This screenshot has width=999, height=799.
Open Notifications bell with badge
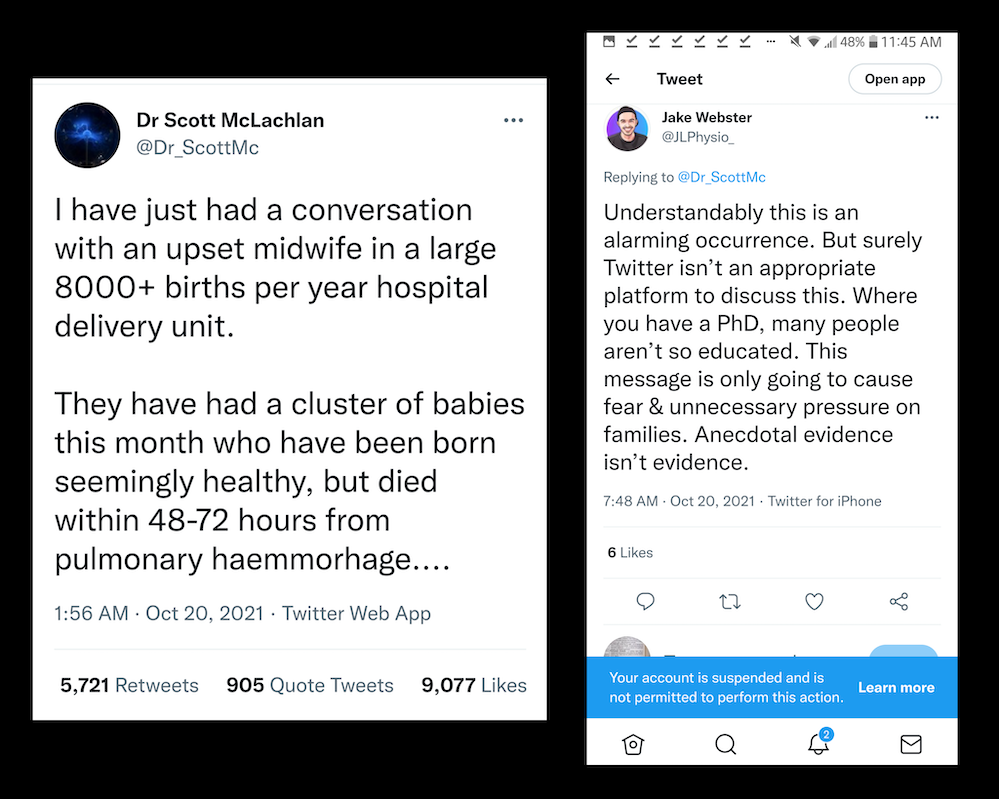click(x=819, y=744)
